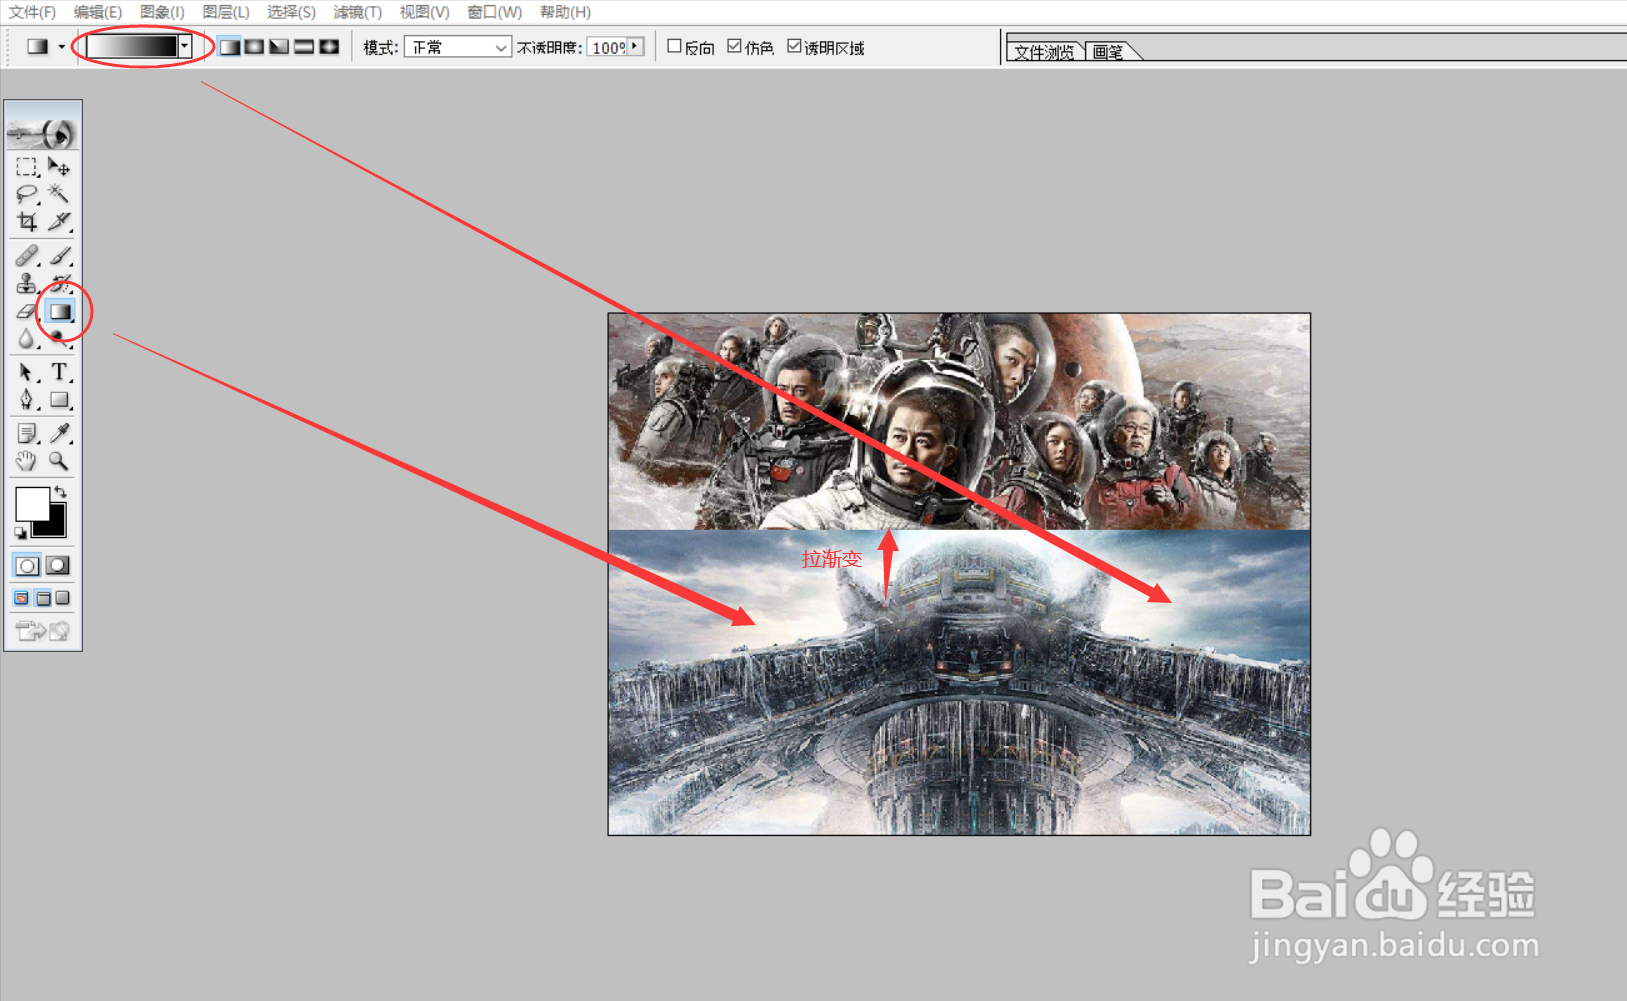Select the Blur tool

[x=27, y=339]
